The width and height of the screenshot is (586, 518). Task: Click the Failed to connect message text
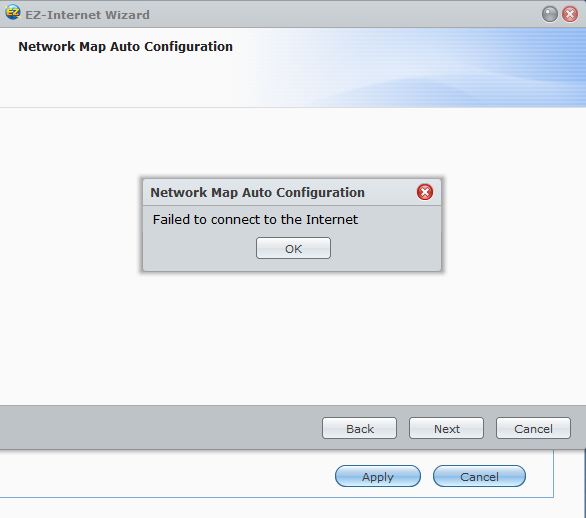click(x=255, y=219)
